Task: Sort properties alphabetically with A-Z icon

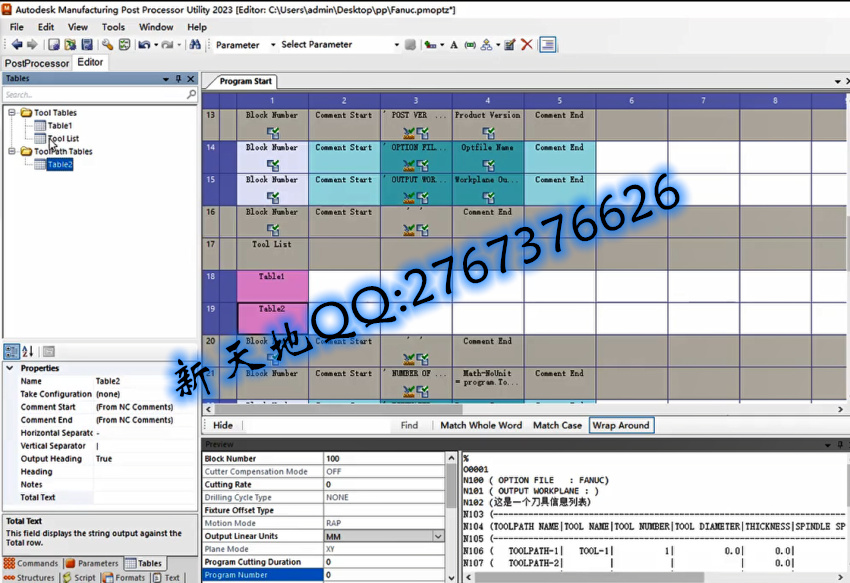Action: [27, 351]
